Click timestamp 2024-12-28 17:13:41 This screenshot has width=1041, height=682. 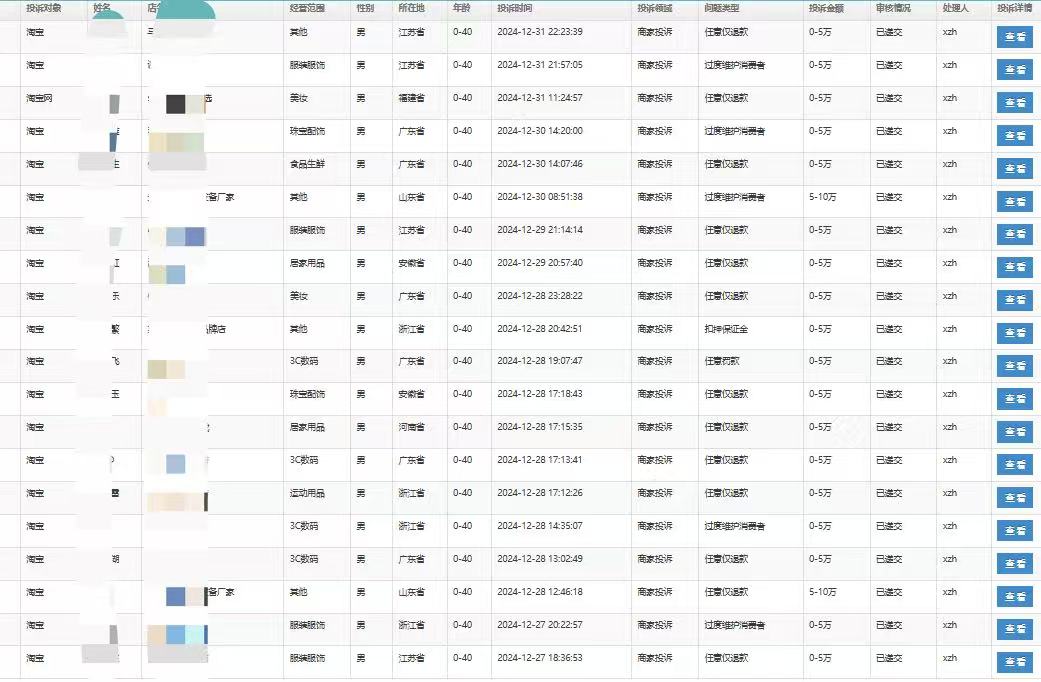[x=540, y=460]
